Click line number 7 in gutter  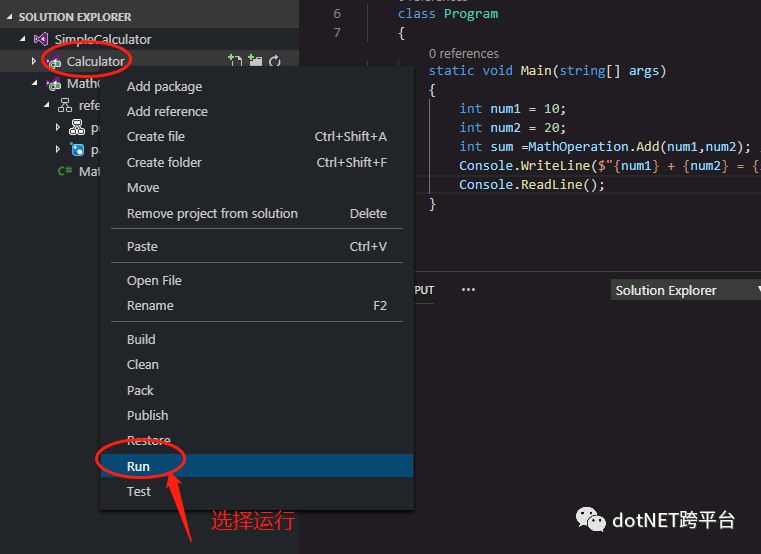337,33
